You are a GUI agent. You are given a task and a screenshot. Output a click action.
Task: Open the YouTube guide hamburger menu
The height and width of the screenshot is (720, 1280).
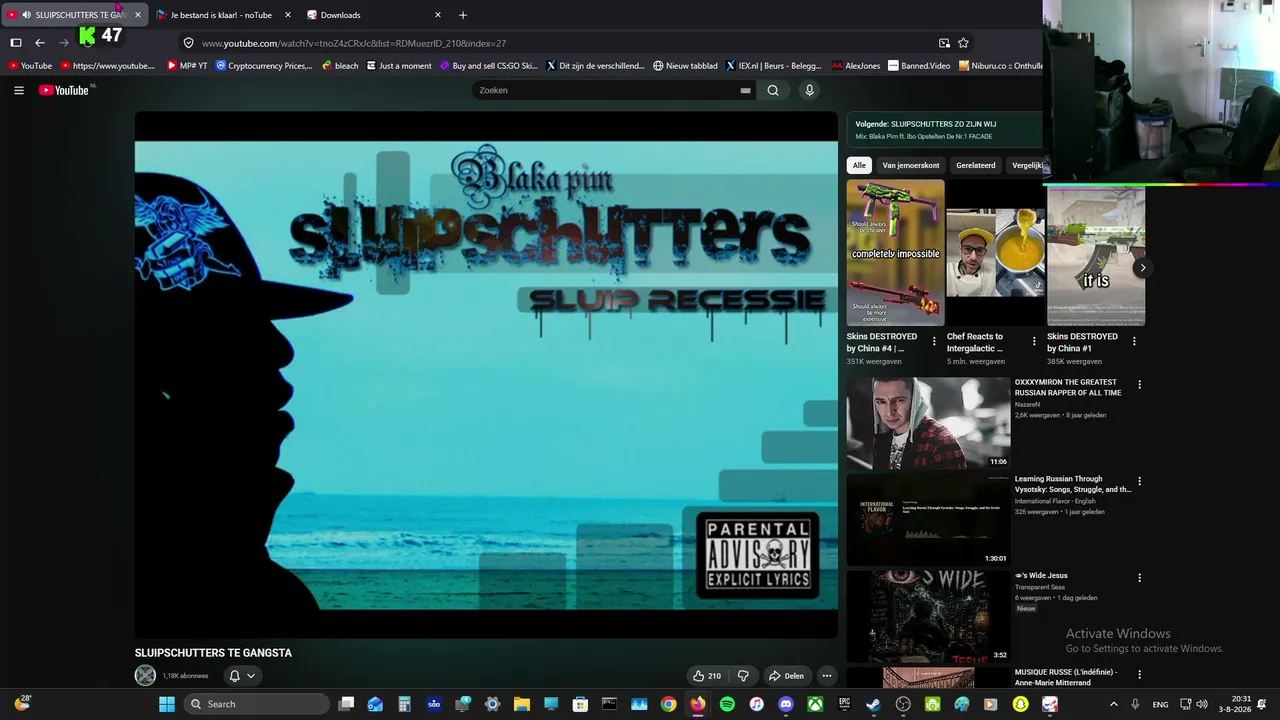19,90
